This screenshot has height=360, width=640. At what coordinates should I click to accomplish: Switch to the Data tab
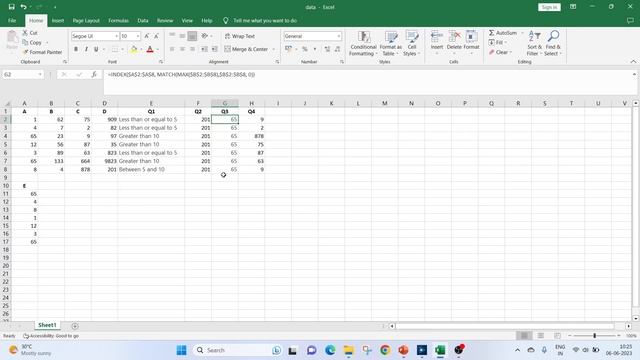click(x=143, y=20)
